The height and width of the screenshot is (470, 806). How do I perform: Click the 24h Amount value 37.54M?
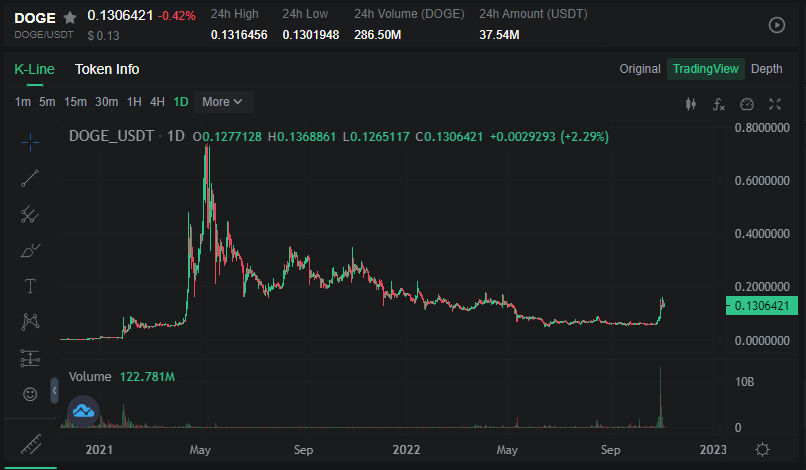[499, 35]
